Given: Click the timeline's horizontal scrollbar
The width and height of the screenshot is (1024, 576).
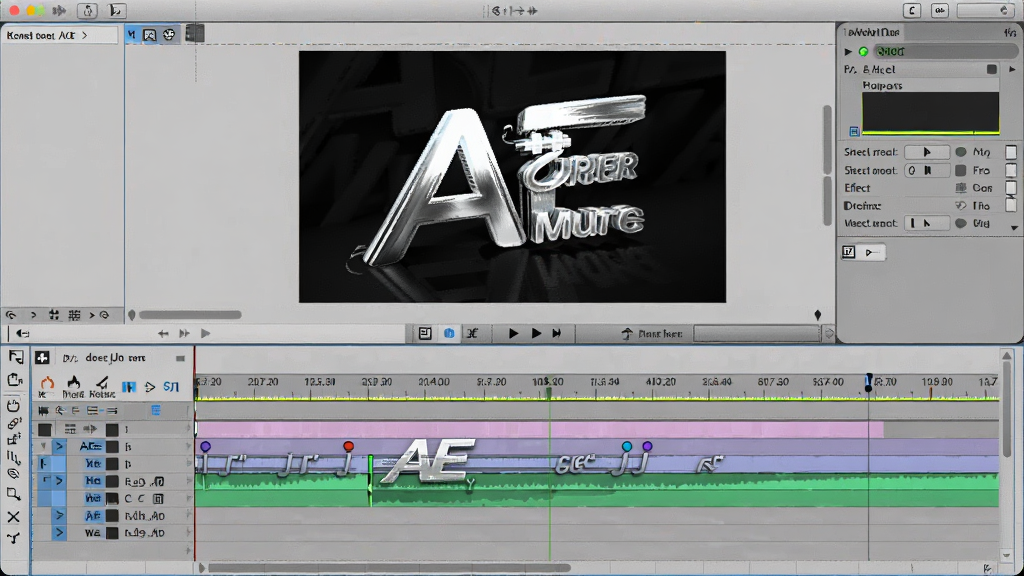Looking at the screenshot, I should [389, 568].
